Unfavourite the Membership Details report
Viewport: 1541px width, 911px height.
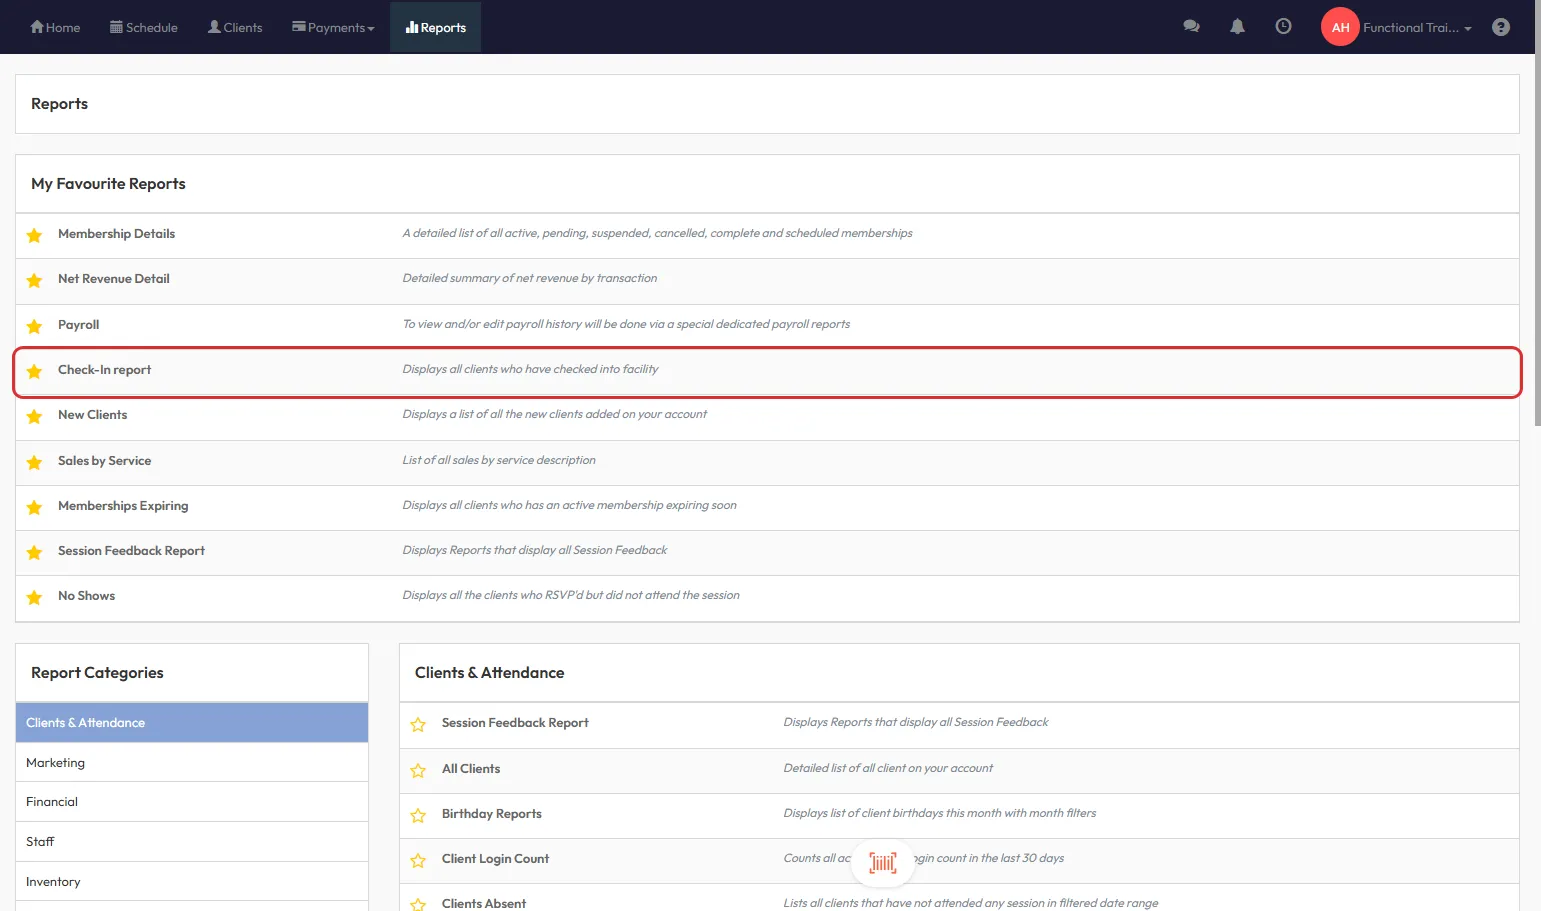tap(35, 235)
